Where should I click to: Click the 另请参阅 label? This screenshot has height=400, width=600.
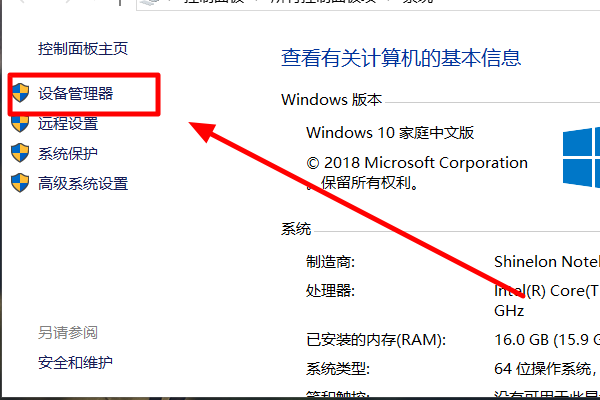pos(68,332)
